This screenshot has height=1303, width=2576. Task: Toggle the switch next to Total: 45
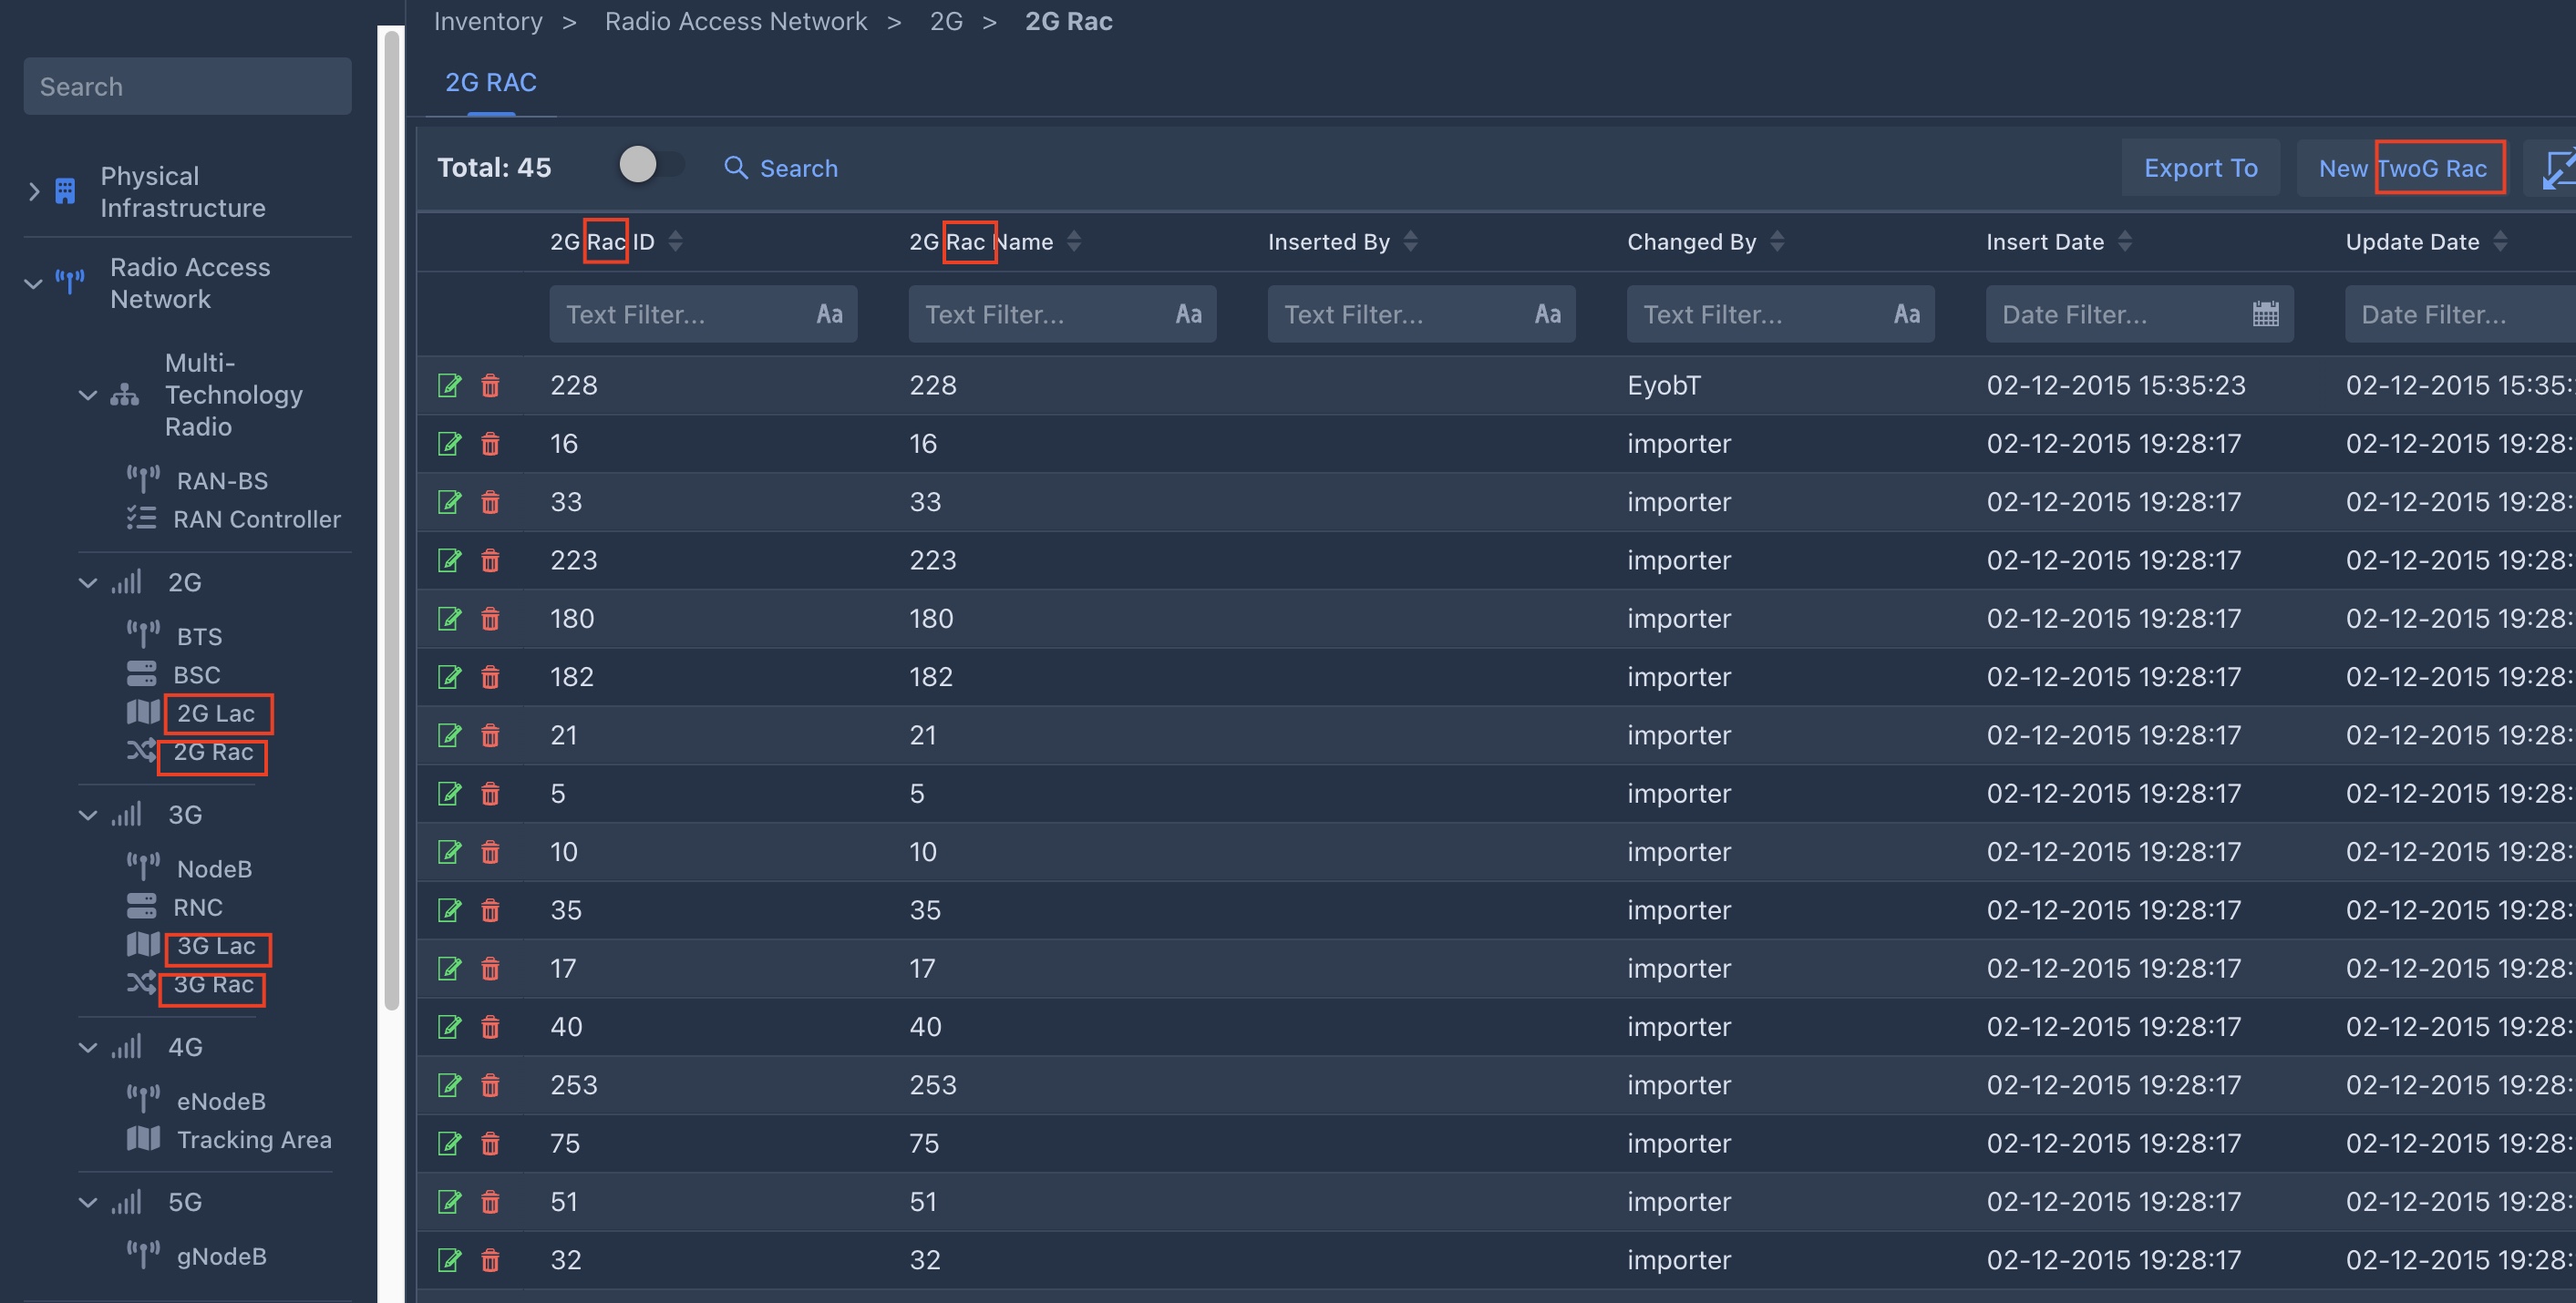point(650,165)
